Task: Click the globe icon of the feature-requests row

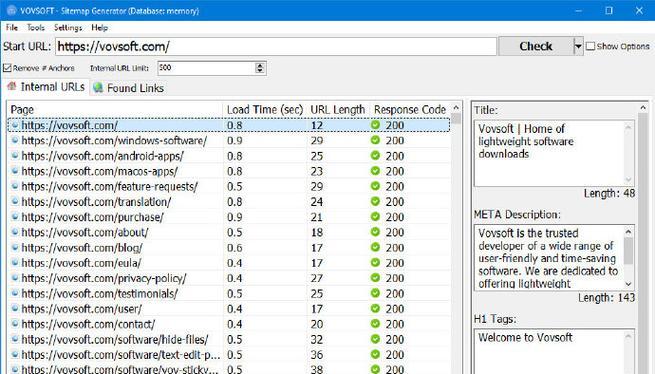Action: [x=15, y=186]
